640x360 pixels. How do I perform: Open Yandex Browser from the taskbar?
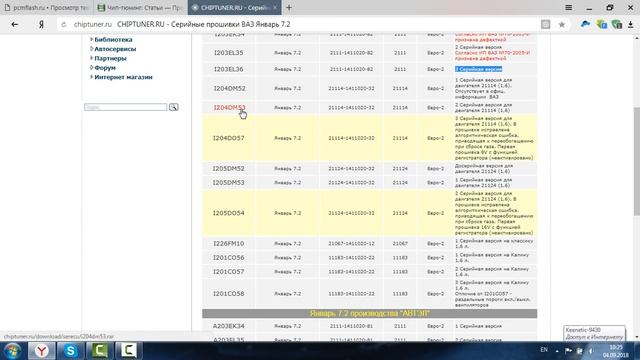coord(42,351)
